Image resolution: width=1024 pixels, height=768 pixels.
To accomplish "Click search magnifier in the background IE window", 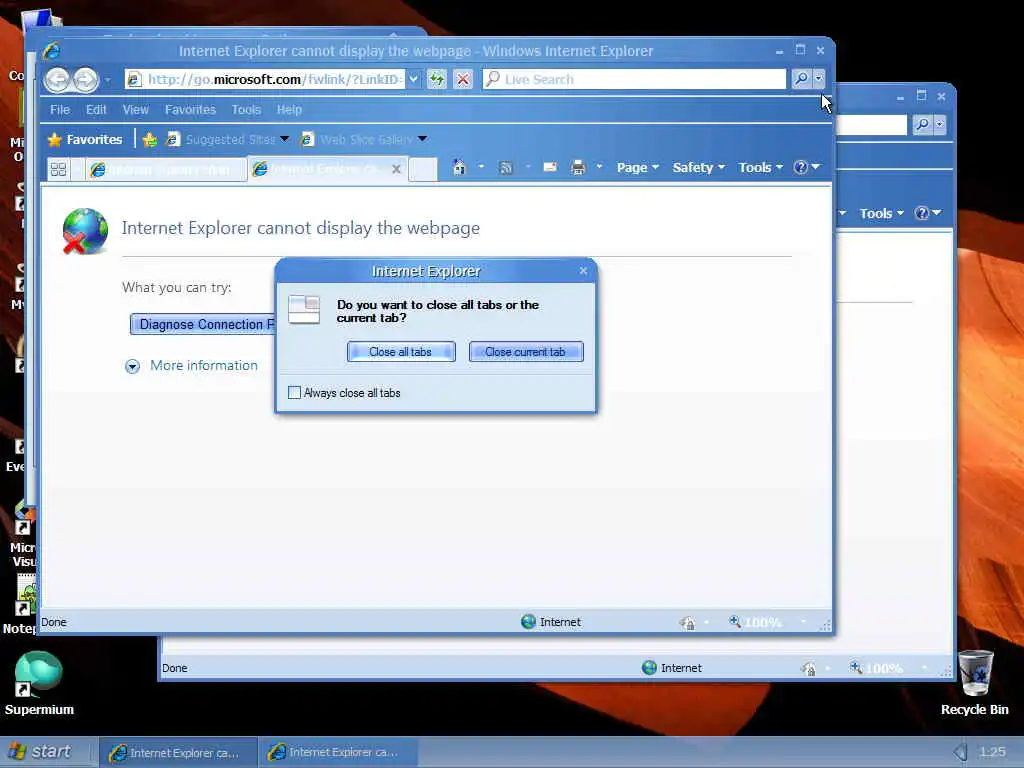I will 922,124.
